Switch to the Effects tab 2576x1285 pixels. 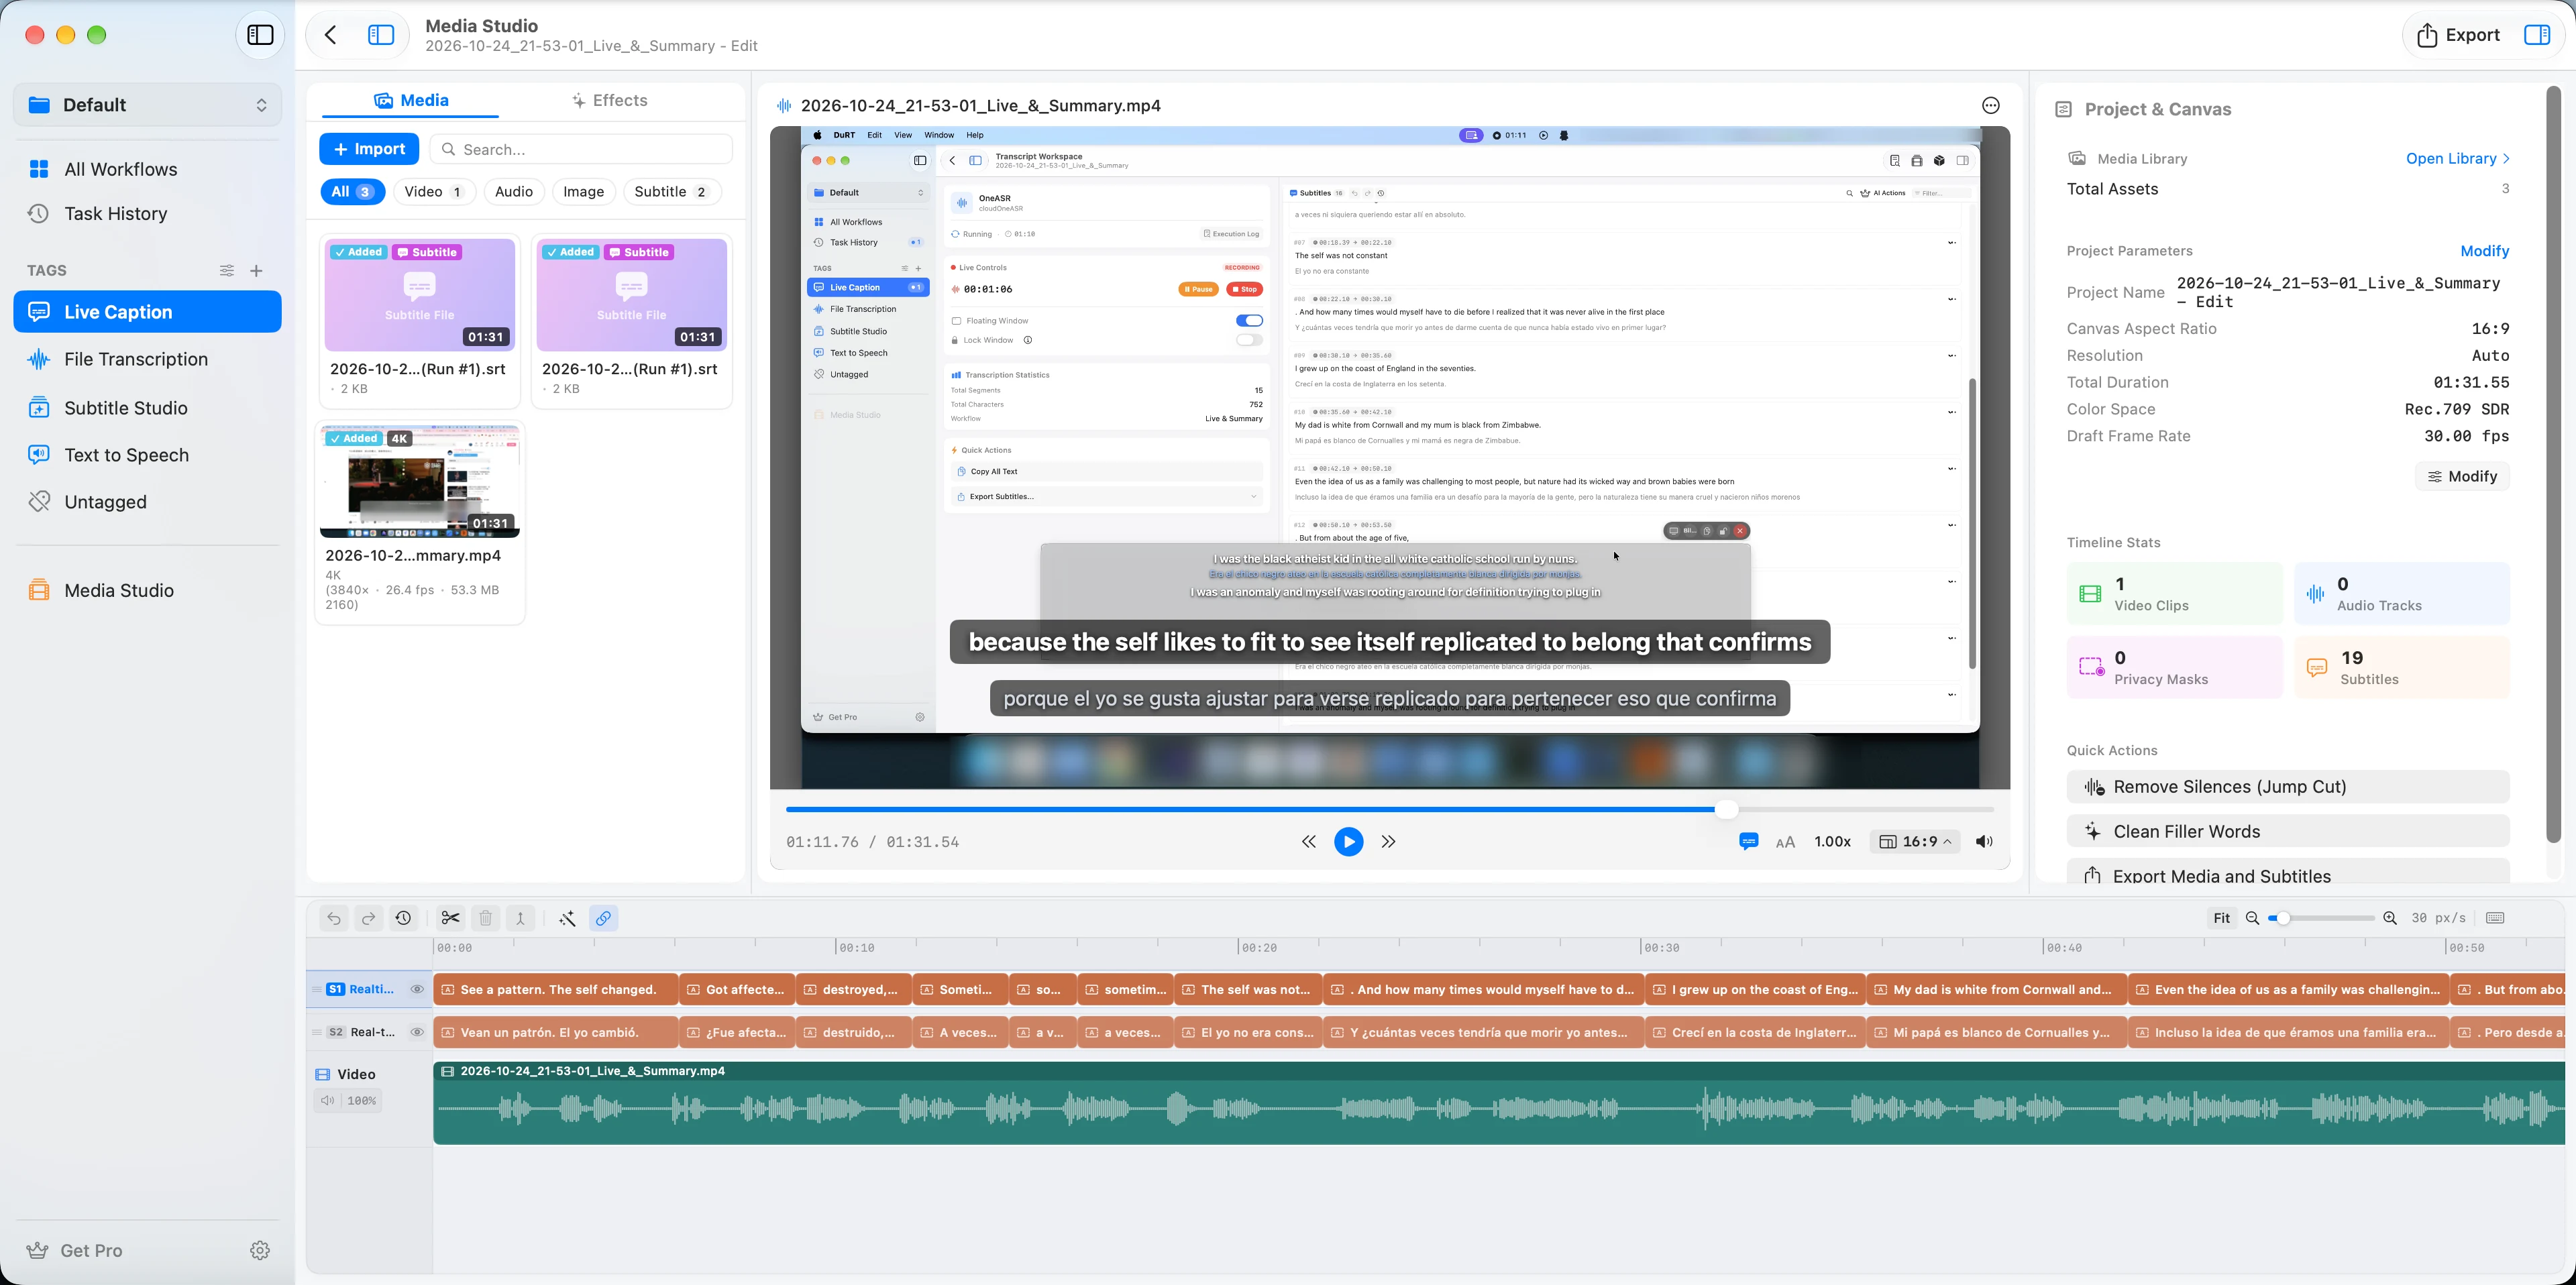[609, 100]
